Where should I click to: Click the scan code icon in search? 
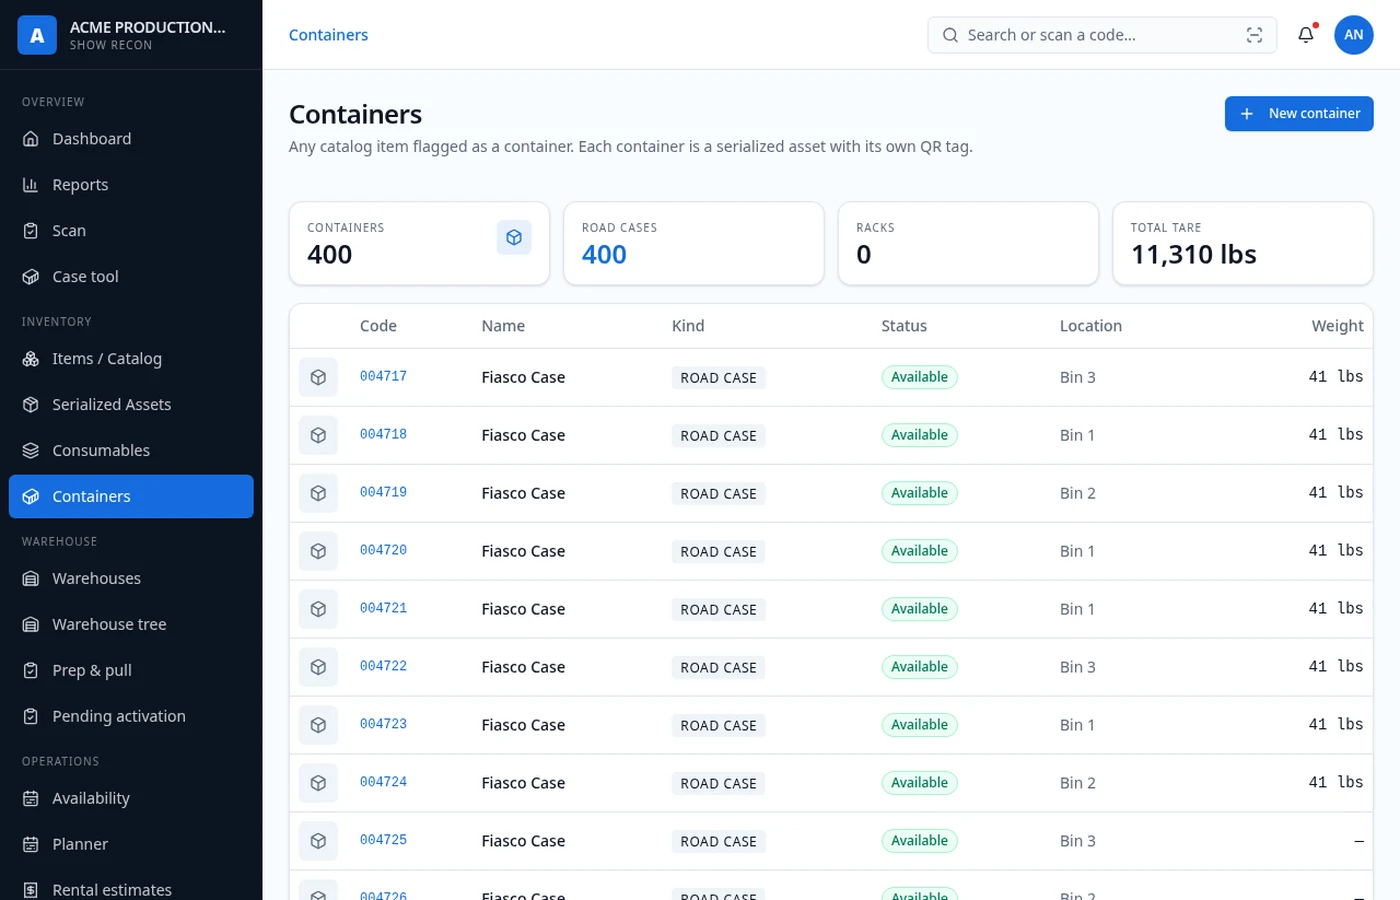(1254, 35)
